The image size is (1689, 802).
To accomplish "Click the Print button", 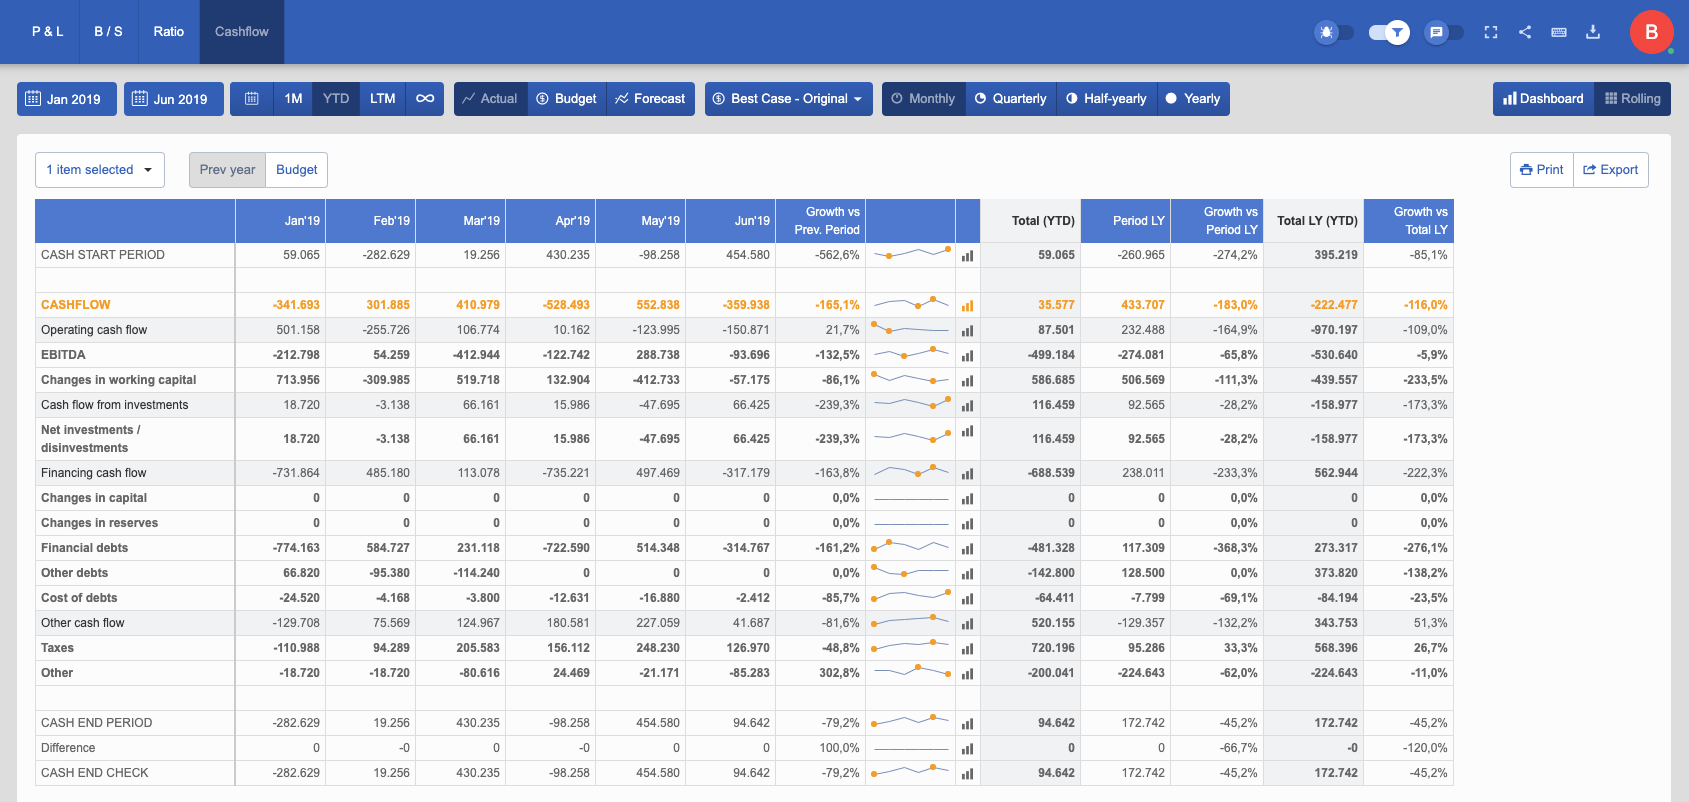I will (x=1541, y=170).
